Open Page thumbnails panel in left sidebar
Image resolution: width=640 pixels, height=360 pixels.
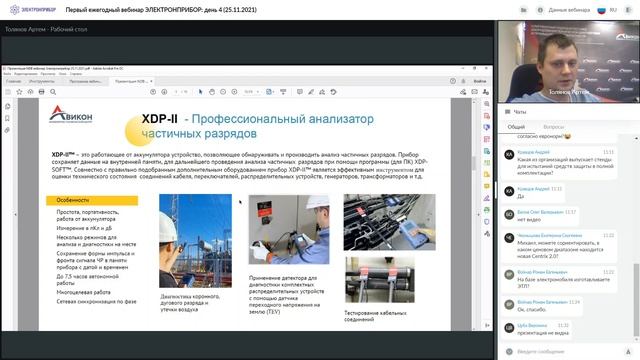[8, 107]
